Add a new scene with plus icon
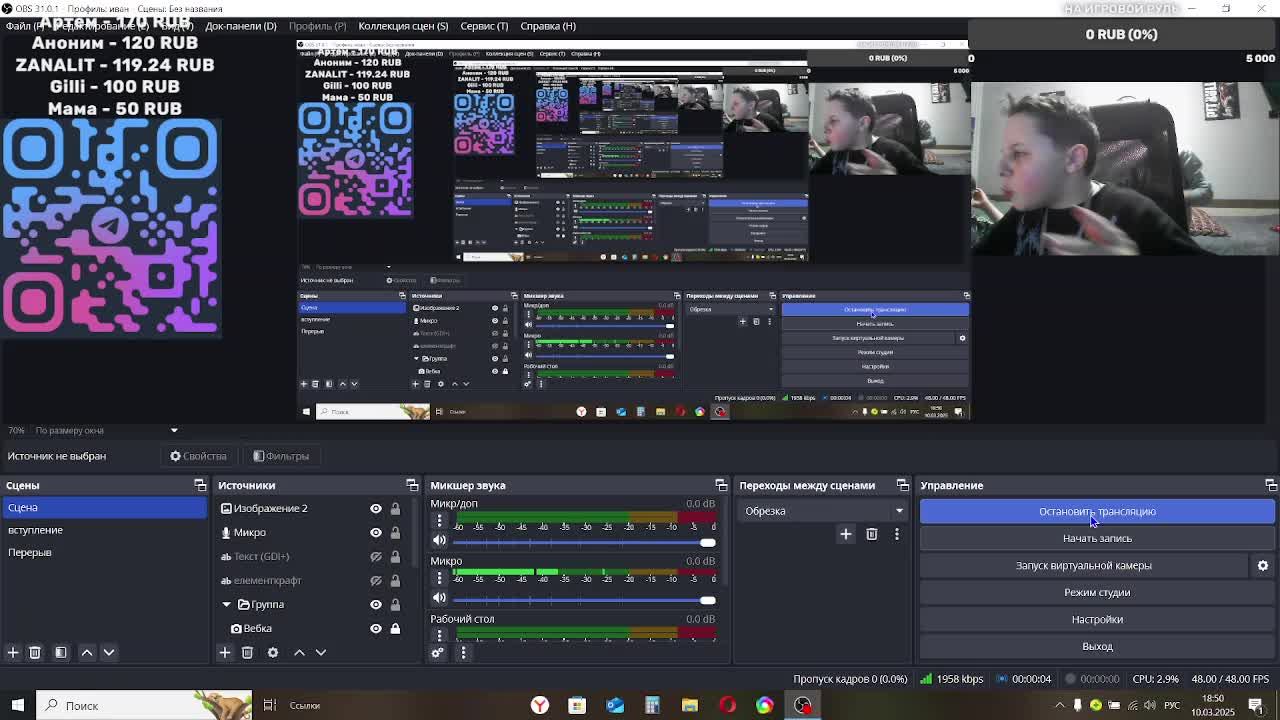This screenshot has height=720, width=1280. click(x=13, y=652)
